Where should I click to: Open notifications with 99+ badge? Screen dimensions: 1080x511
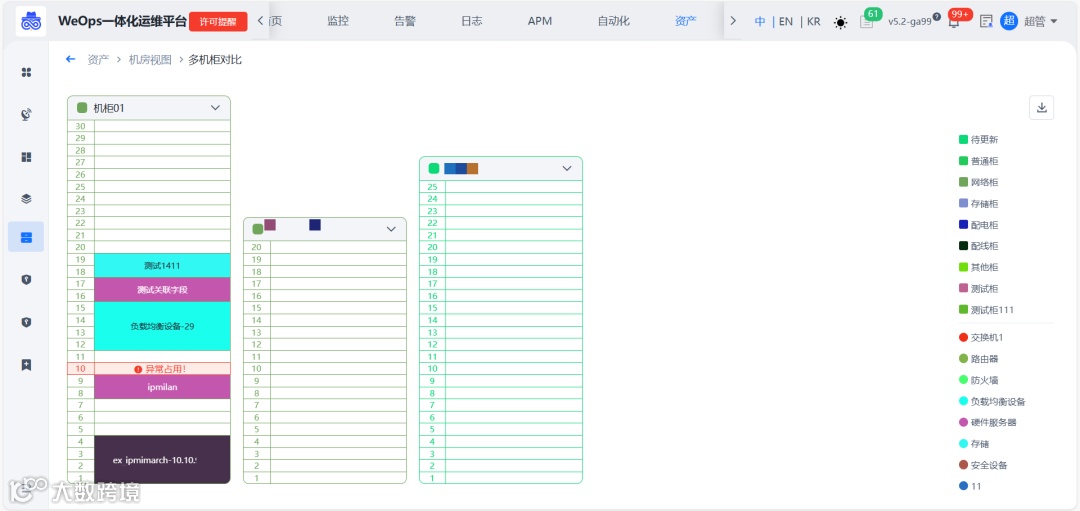(954, 22)
